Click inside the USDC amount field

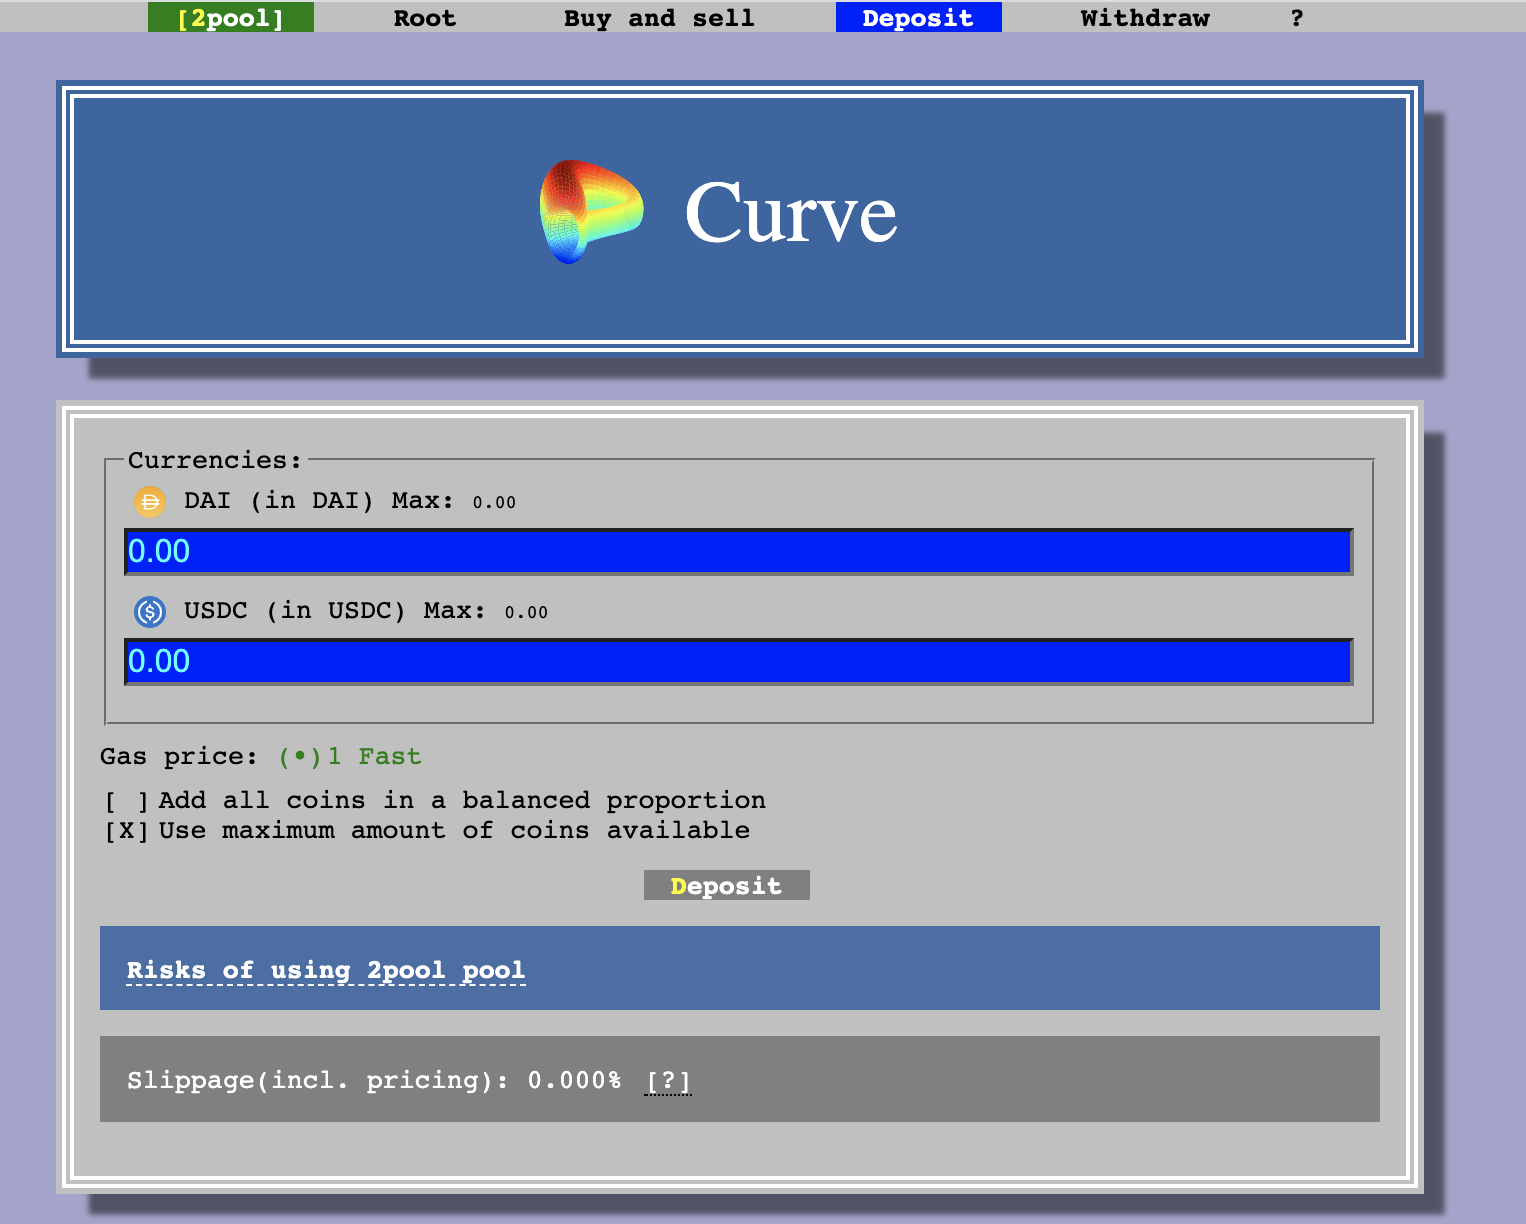[x=738, y=661]
